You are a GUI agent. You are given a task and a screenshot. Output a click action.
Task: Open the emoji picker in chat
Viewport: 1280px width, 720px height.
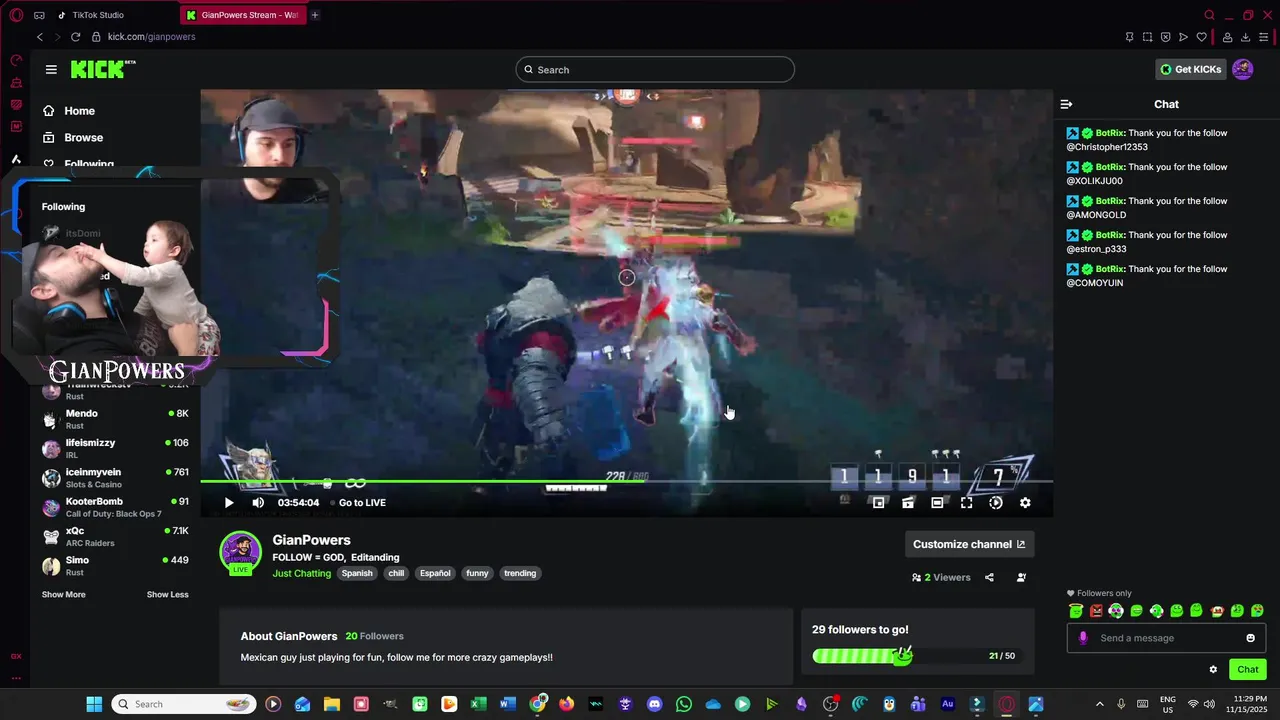tap(1250, 638)
